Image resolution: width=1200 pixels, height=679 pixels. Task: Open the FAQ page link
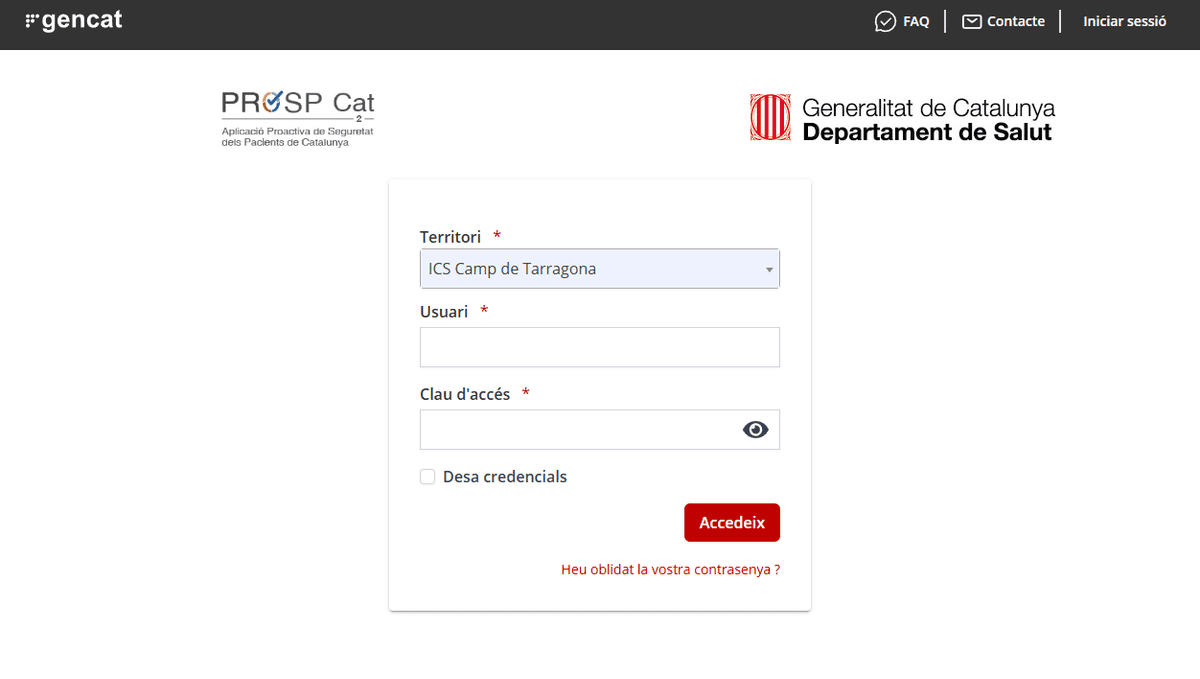(x=916, y=22)
